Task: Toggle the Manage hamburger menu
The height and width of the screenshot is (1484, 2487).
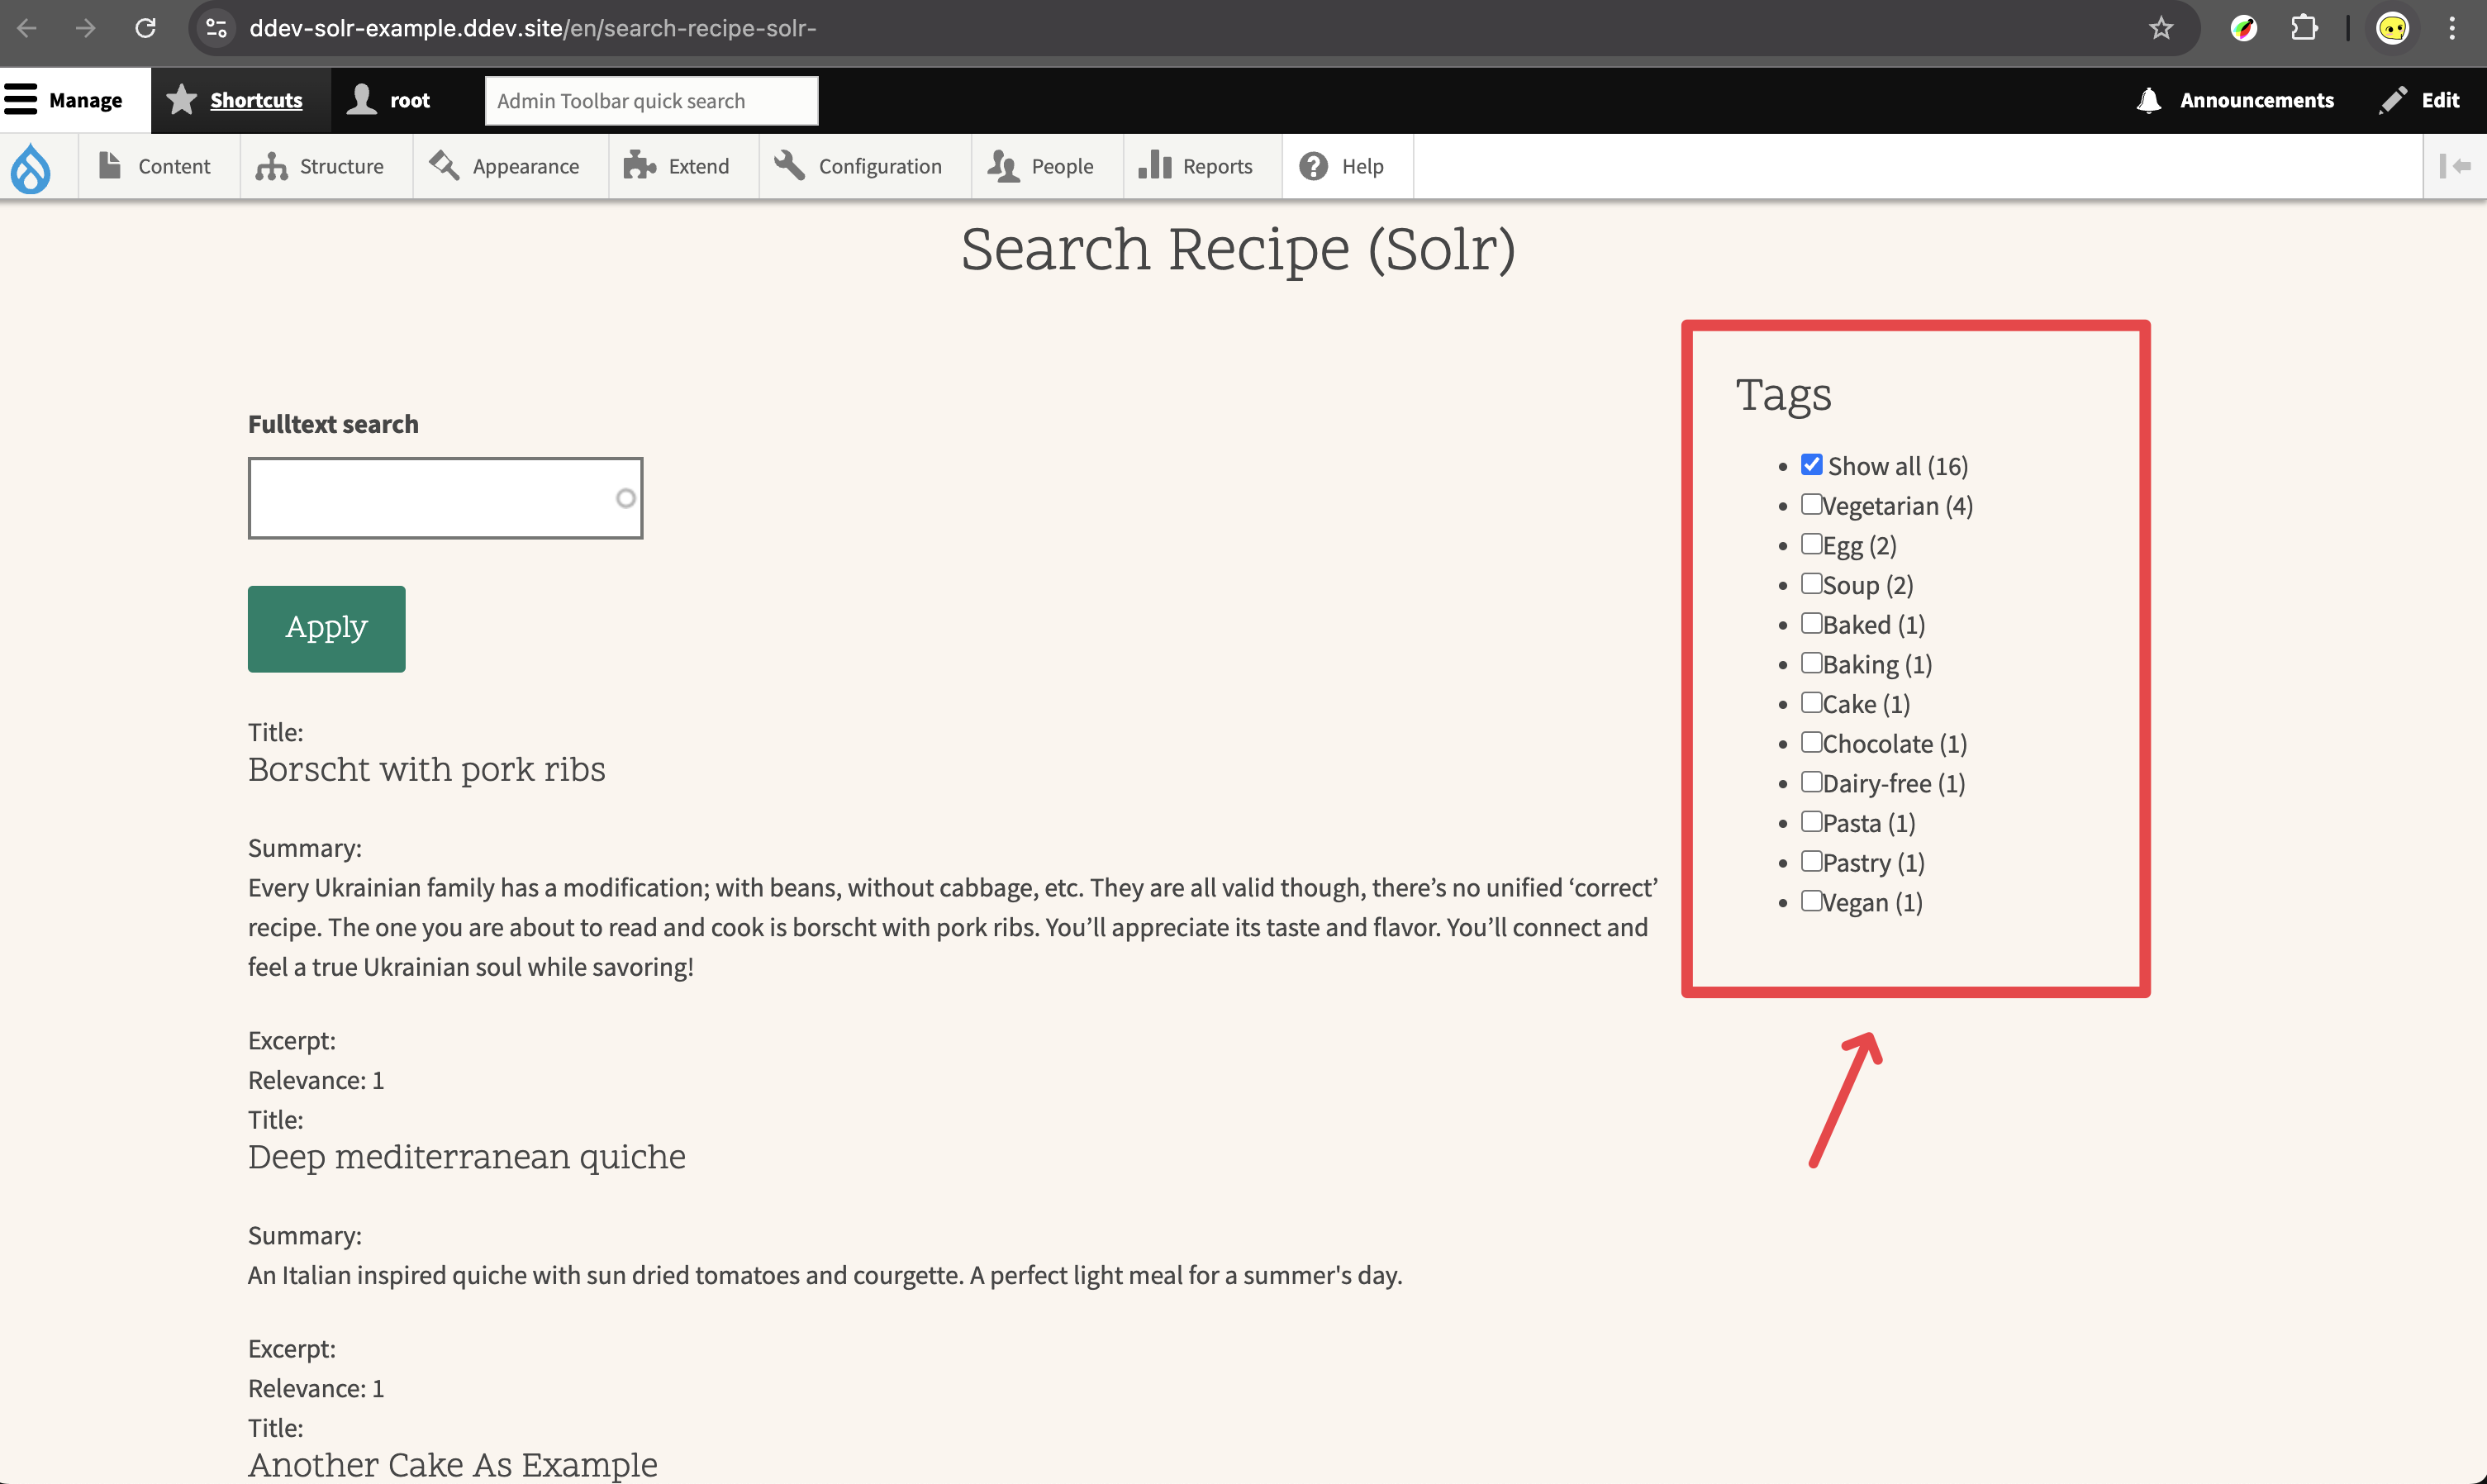Action: click(63, 100)
